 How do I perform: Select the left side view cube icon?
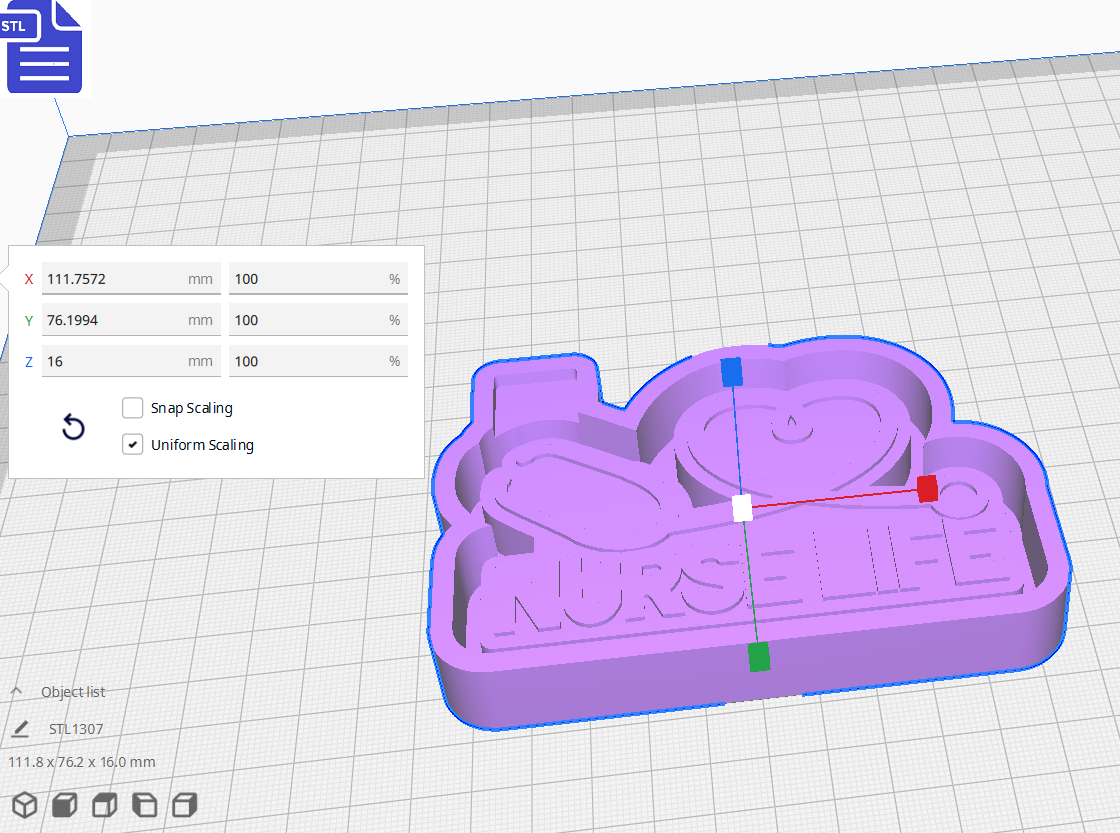coord(144,805)
